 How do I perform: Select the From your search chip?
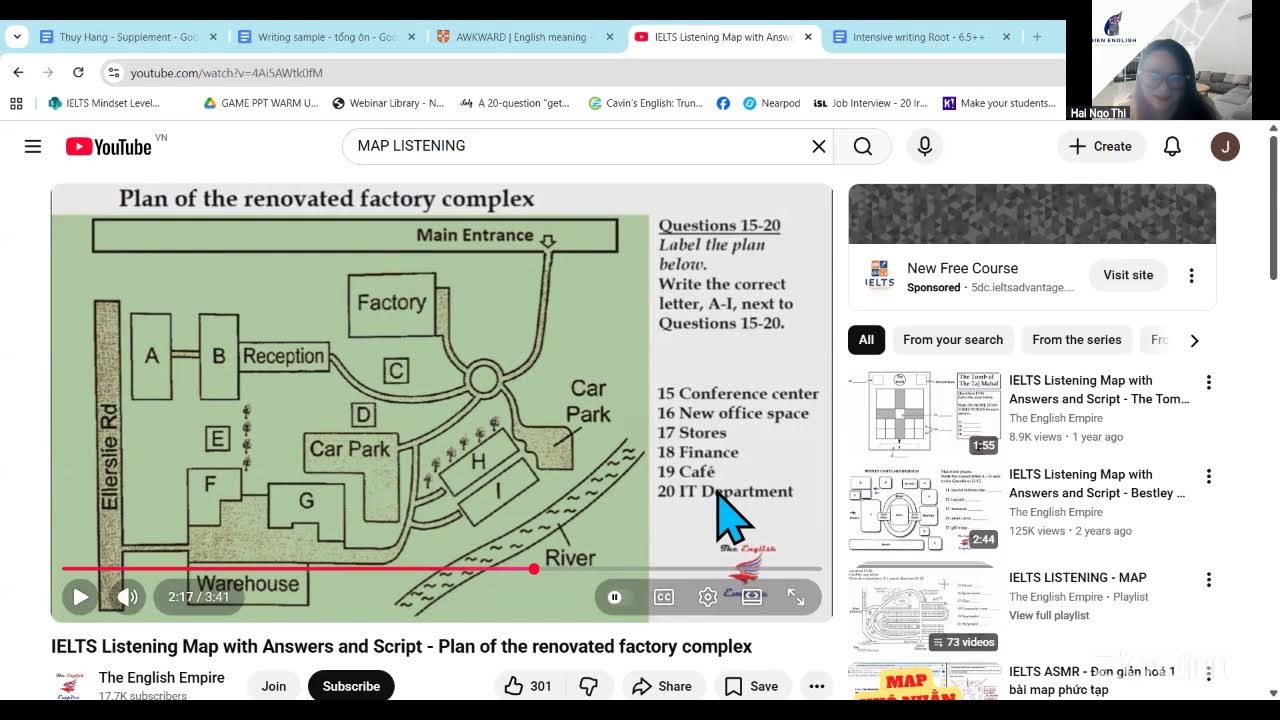(953, 340)
